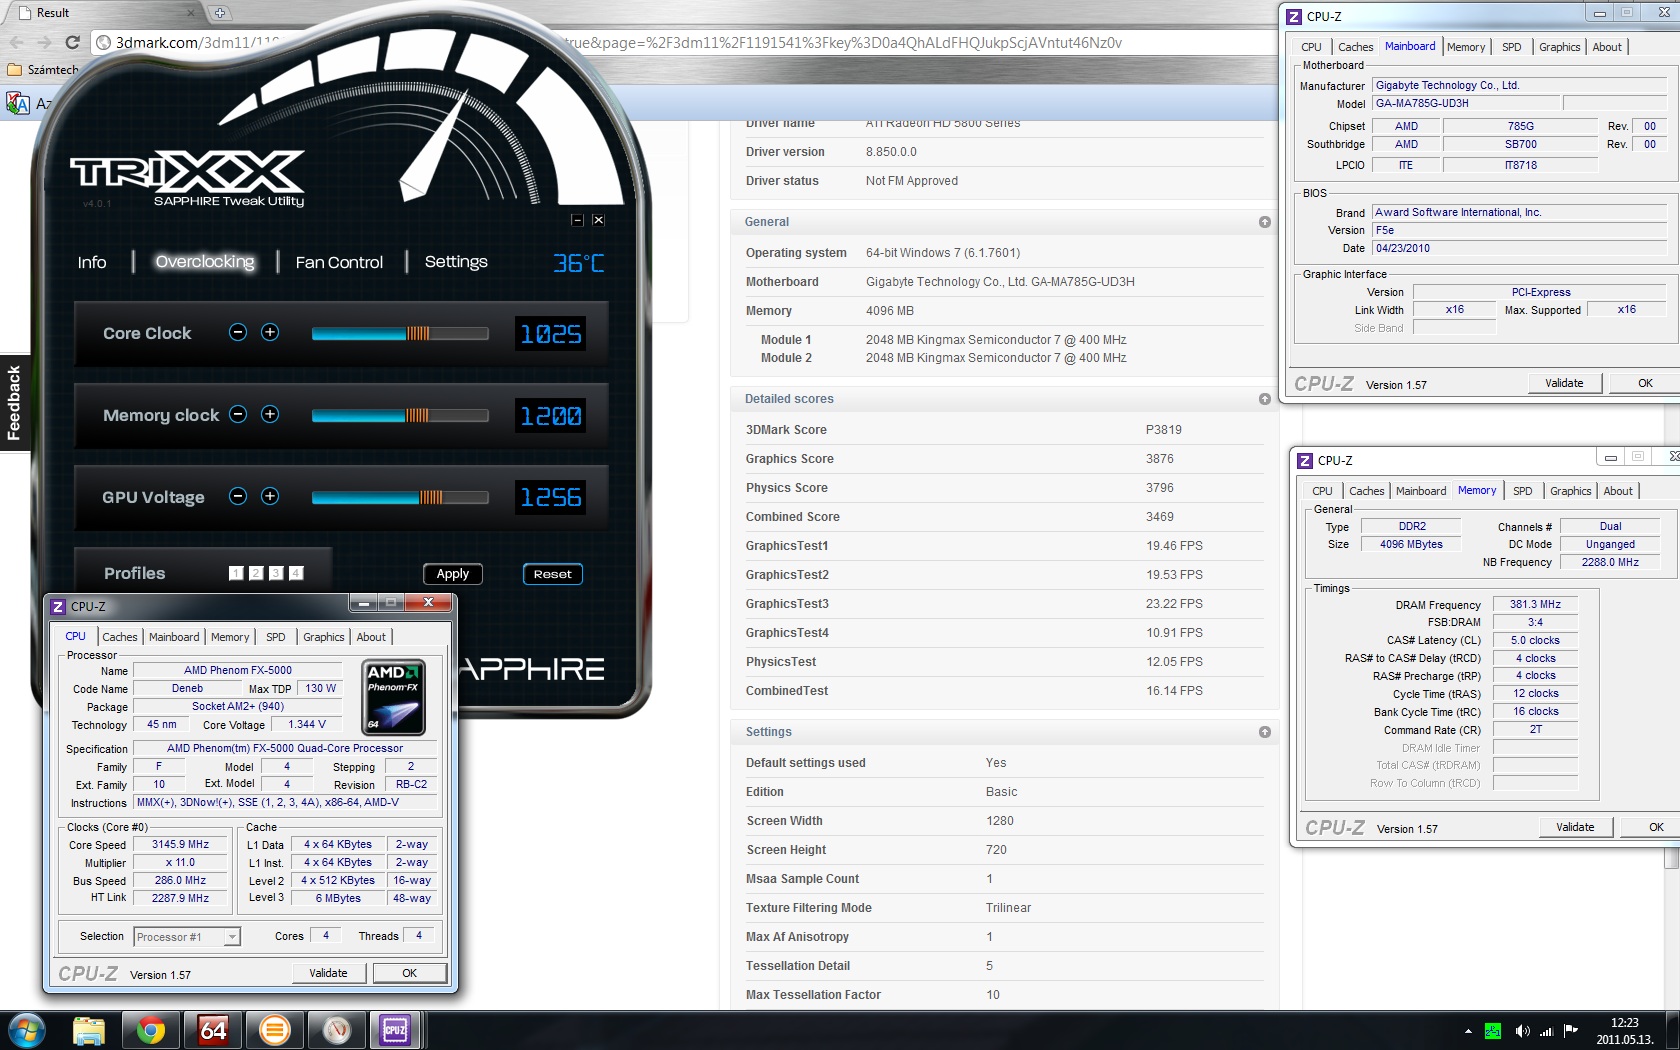Open the Számtech bookmark folder
The height and width of the screenshot is (1050, 1680).
tap(42, 70)
